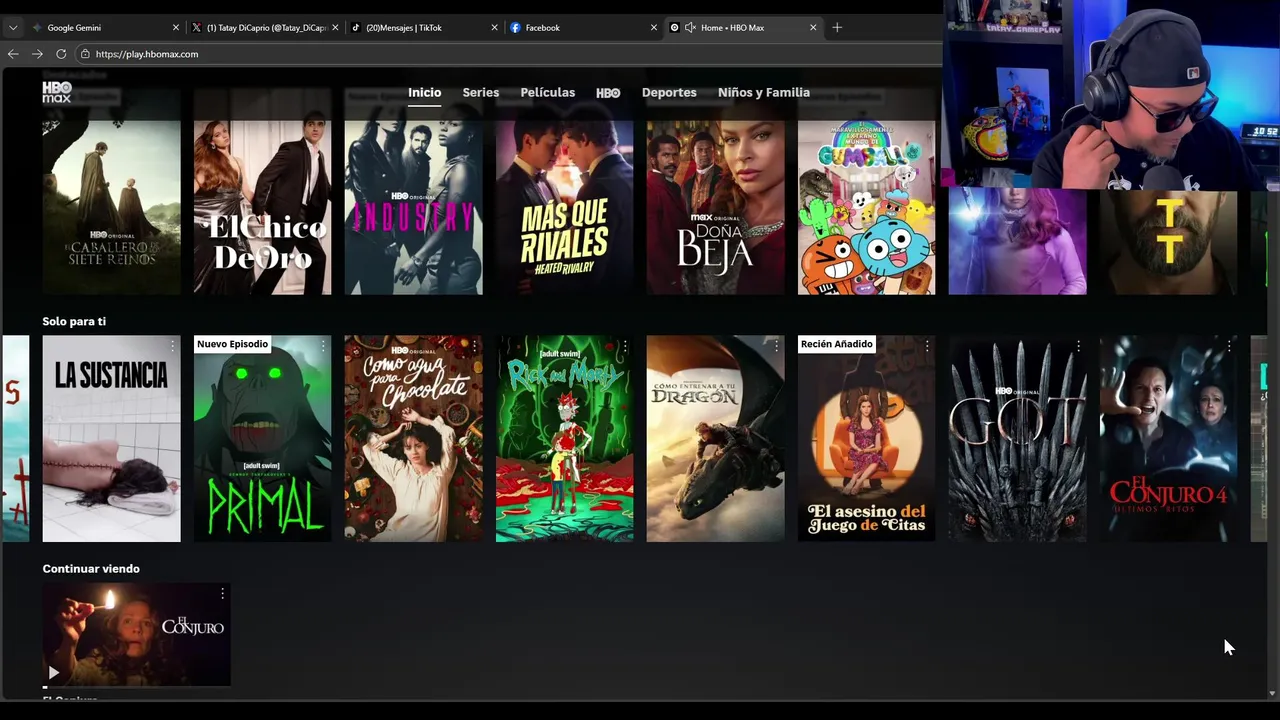Open the HBO brand hub
Viewport: 1280px width, 720px height.
tap(608, 92)
